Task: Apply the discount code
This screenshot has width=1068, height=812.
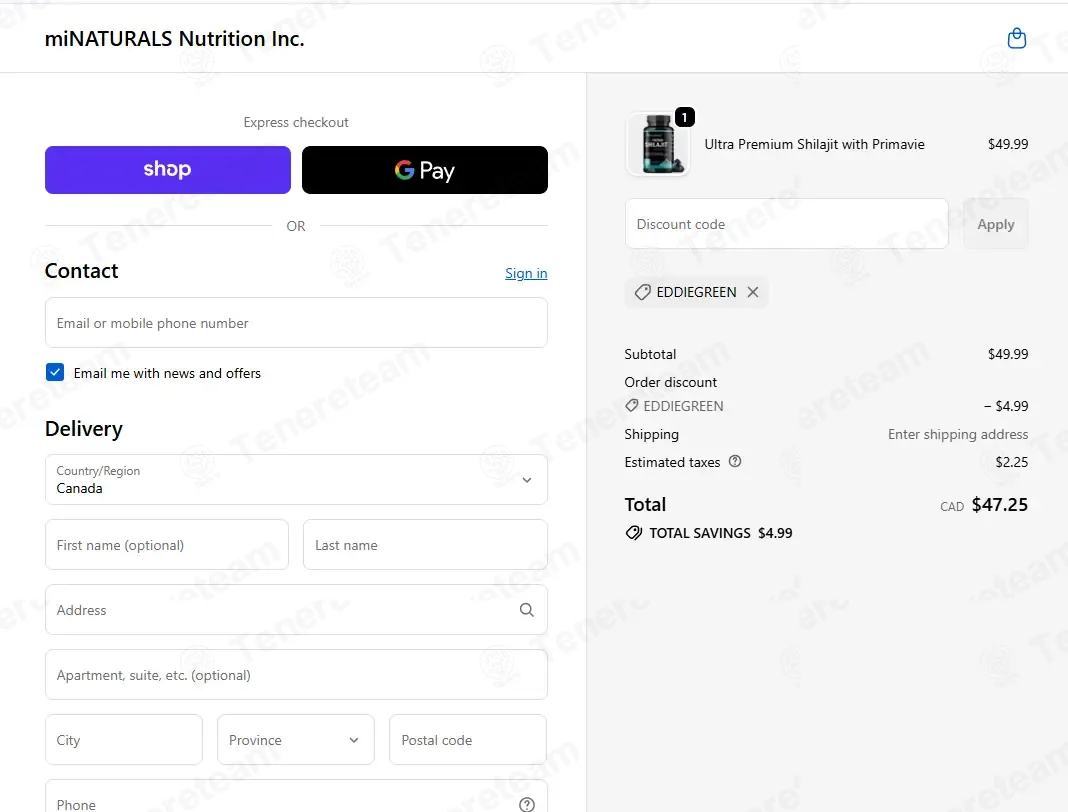Action: tap(995, 224)
